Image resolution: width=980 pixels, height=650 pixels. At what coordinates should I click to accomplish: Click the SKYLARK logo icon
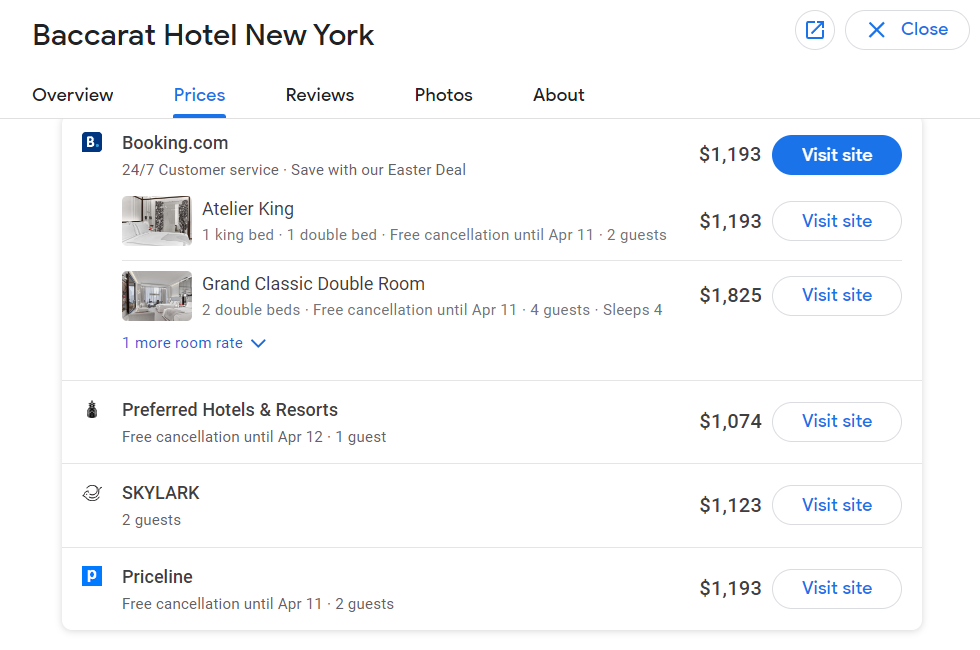[x=92, y=492]
